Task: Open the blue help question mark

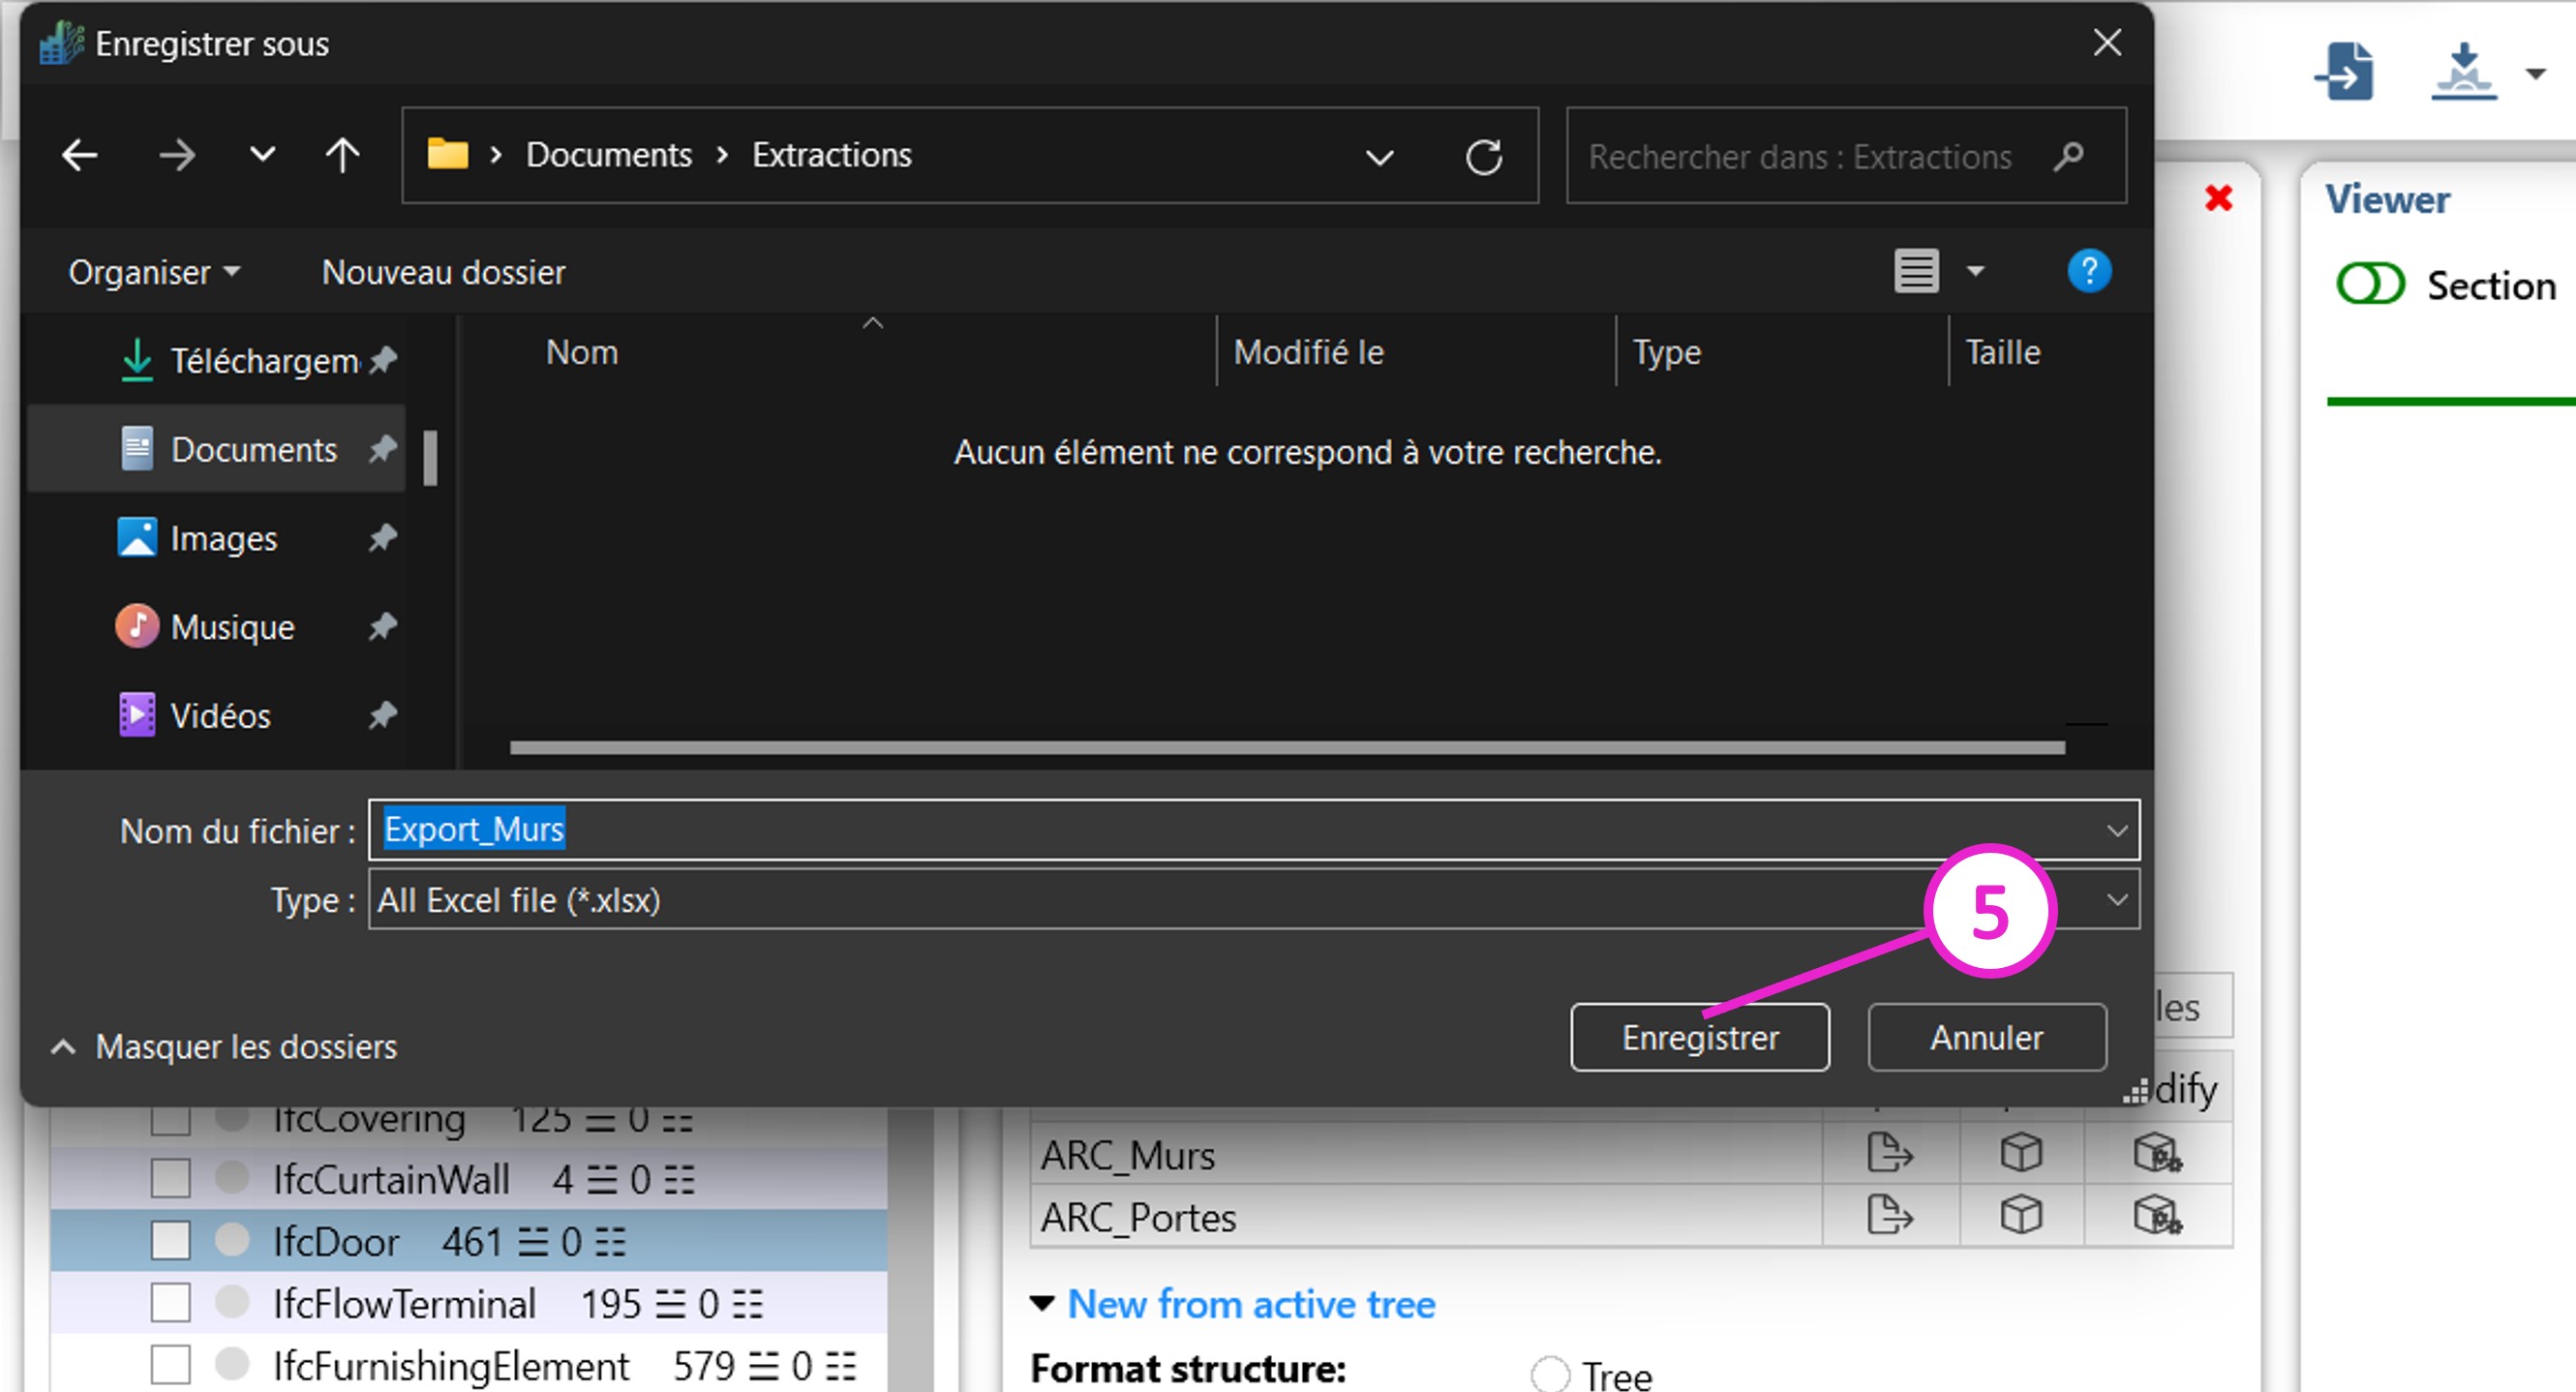Action: coord(2088,271)
